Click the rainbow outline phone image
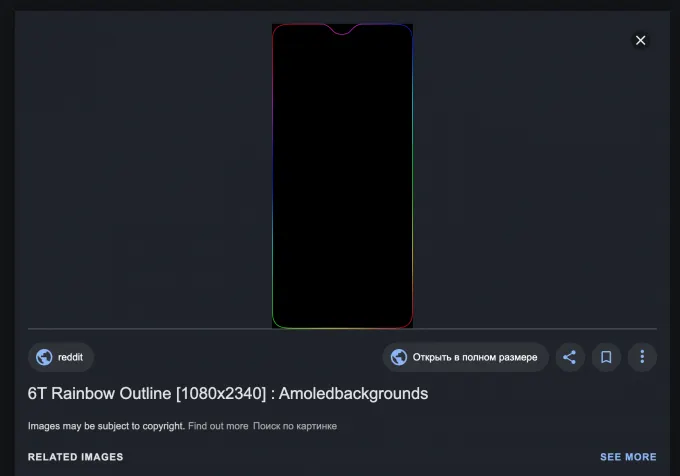680x476 pixels. click(x=342, y=176)
